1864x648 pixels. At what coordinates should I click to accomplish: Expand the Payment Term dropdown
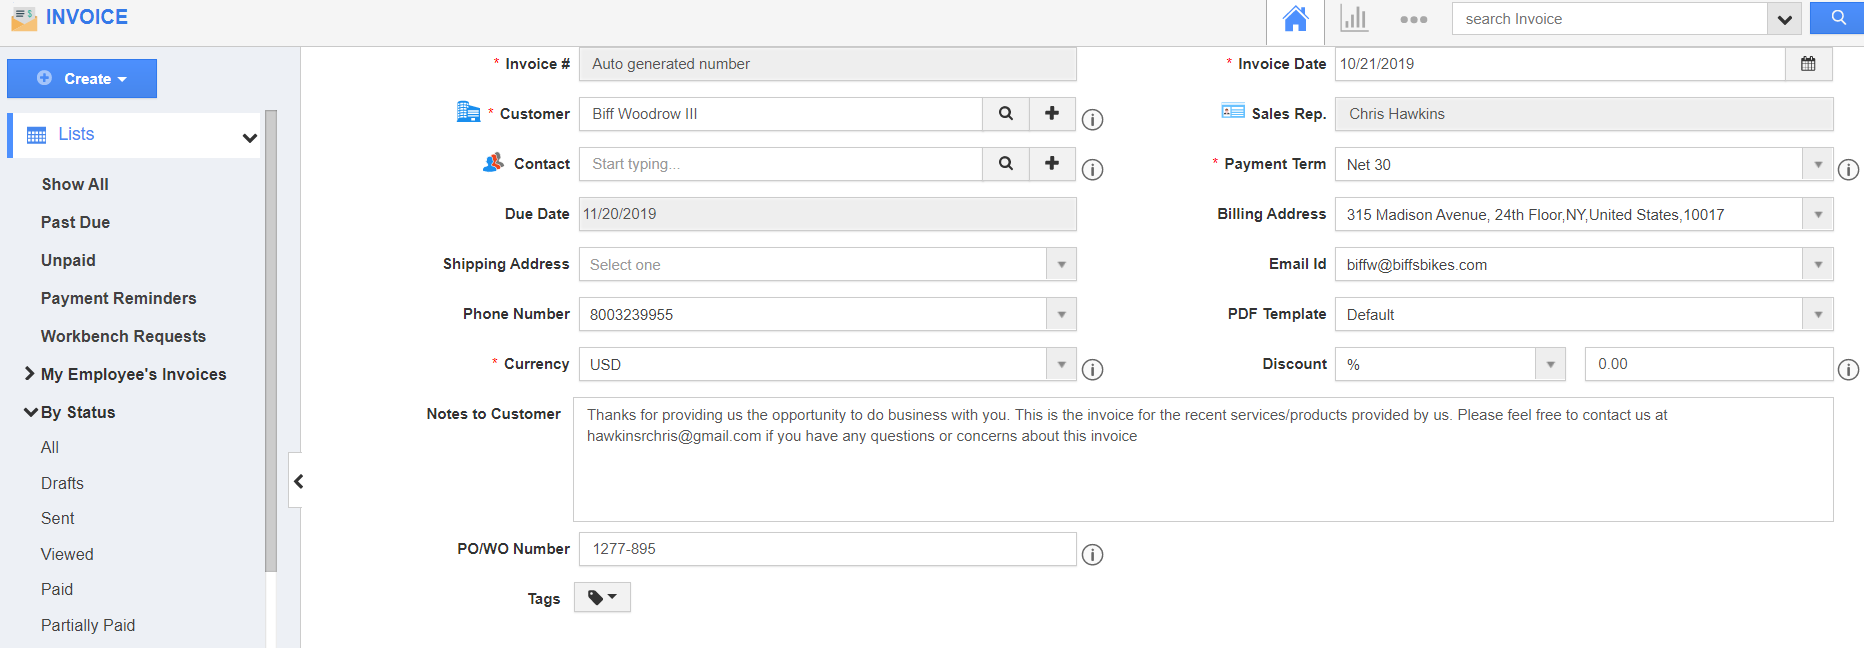pyautogui.click(x=1817, y=165)
